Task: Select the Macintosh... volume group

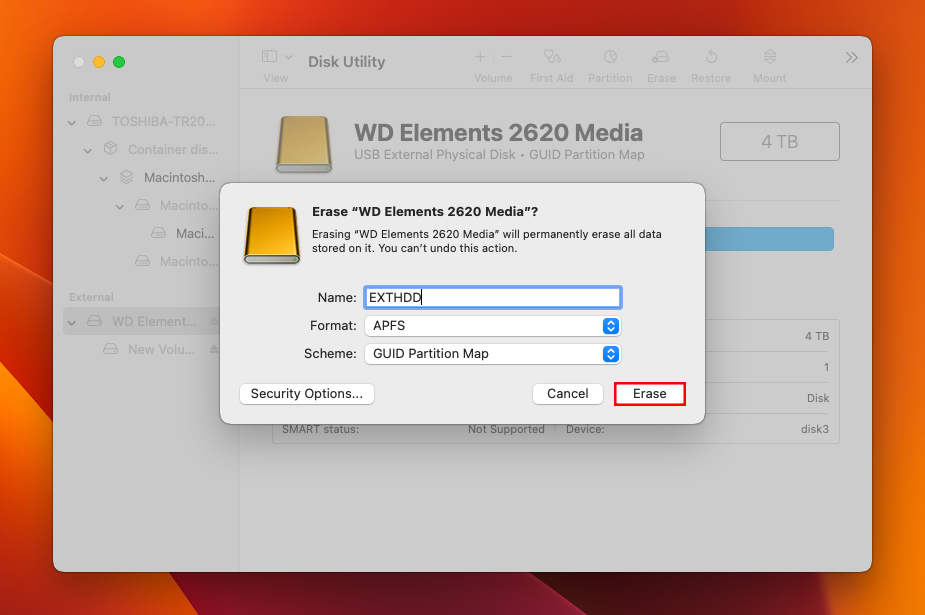Action: tap(179, 177)
